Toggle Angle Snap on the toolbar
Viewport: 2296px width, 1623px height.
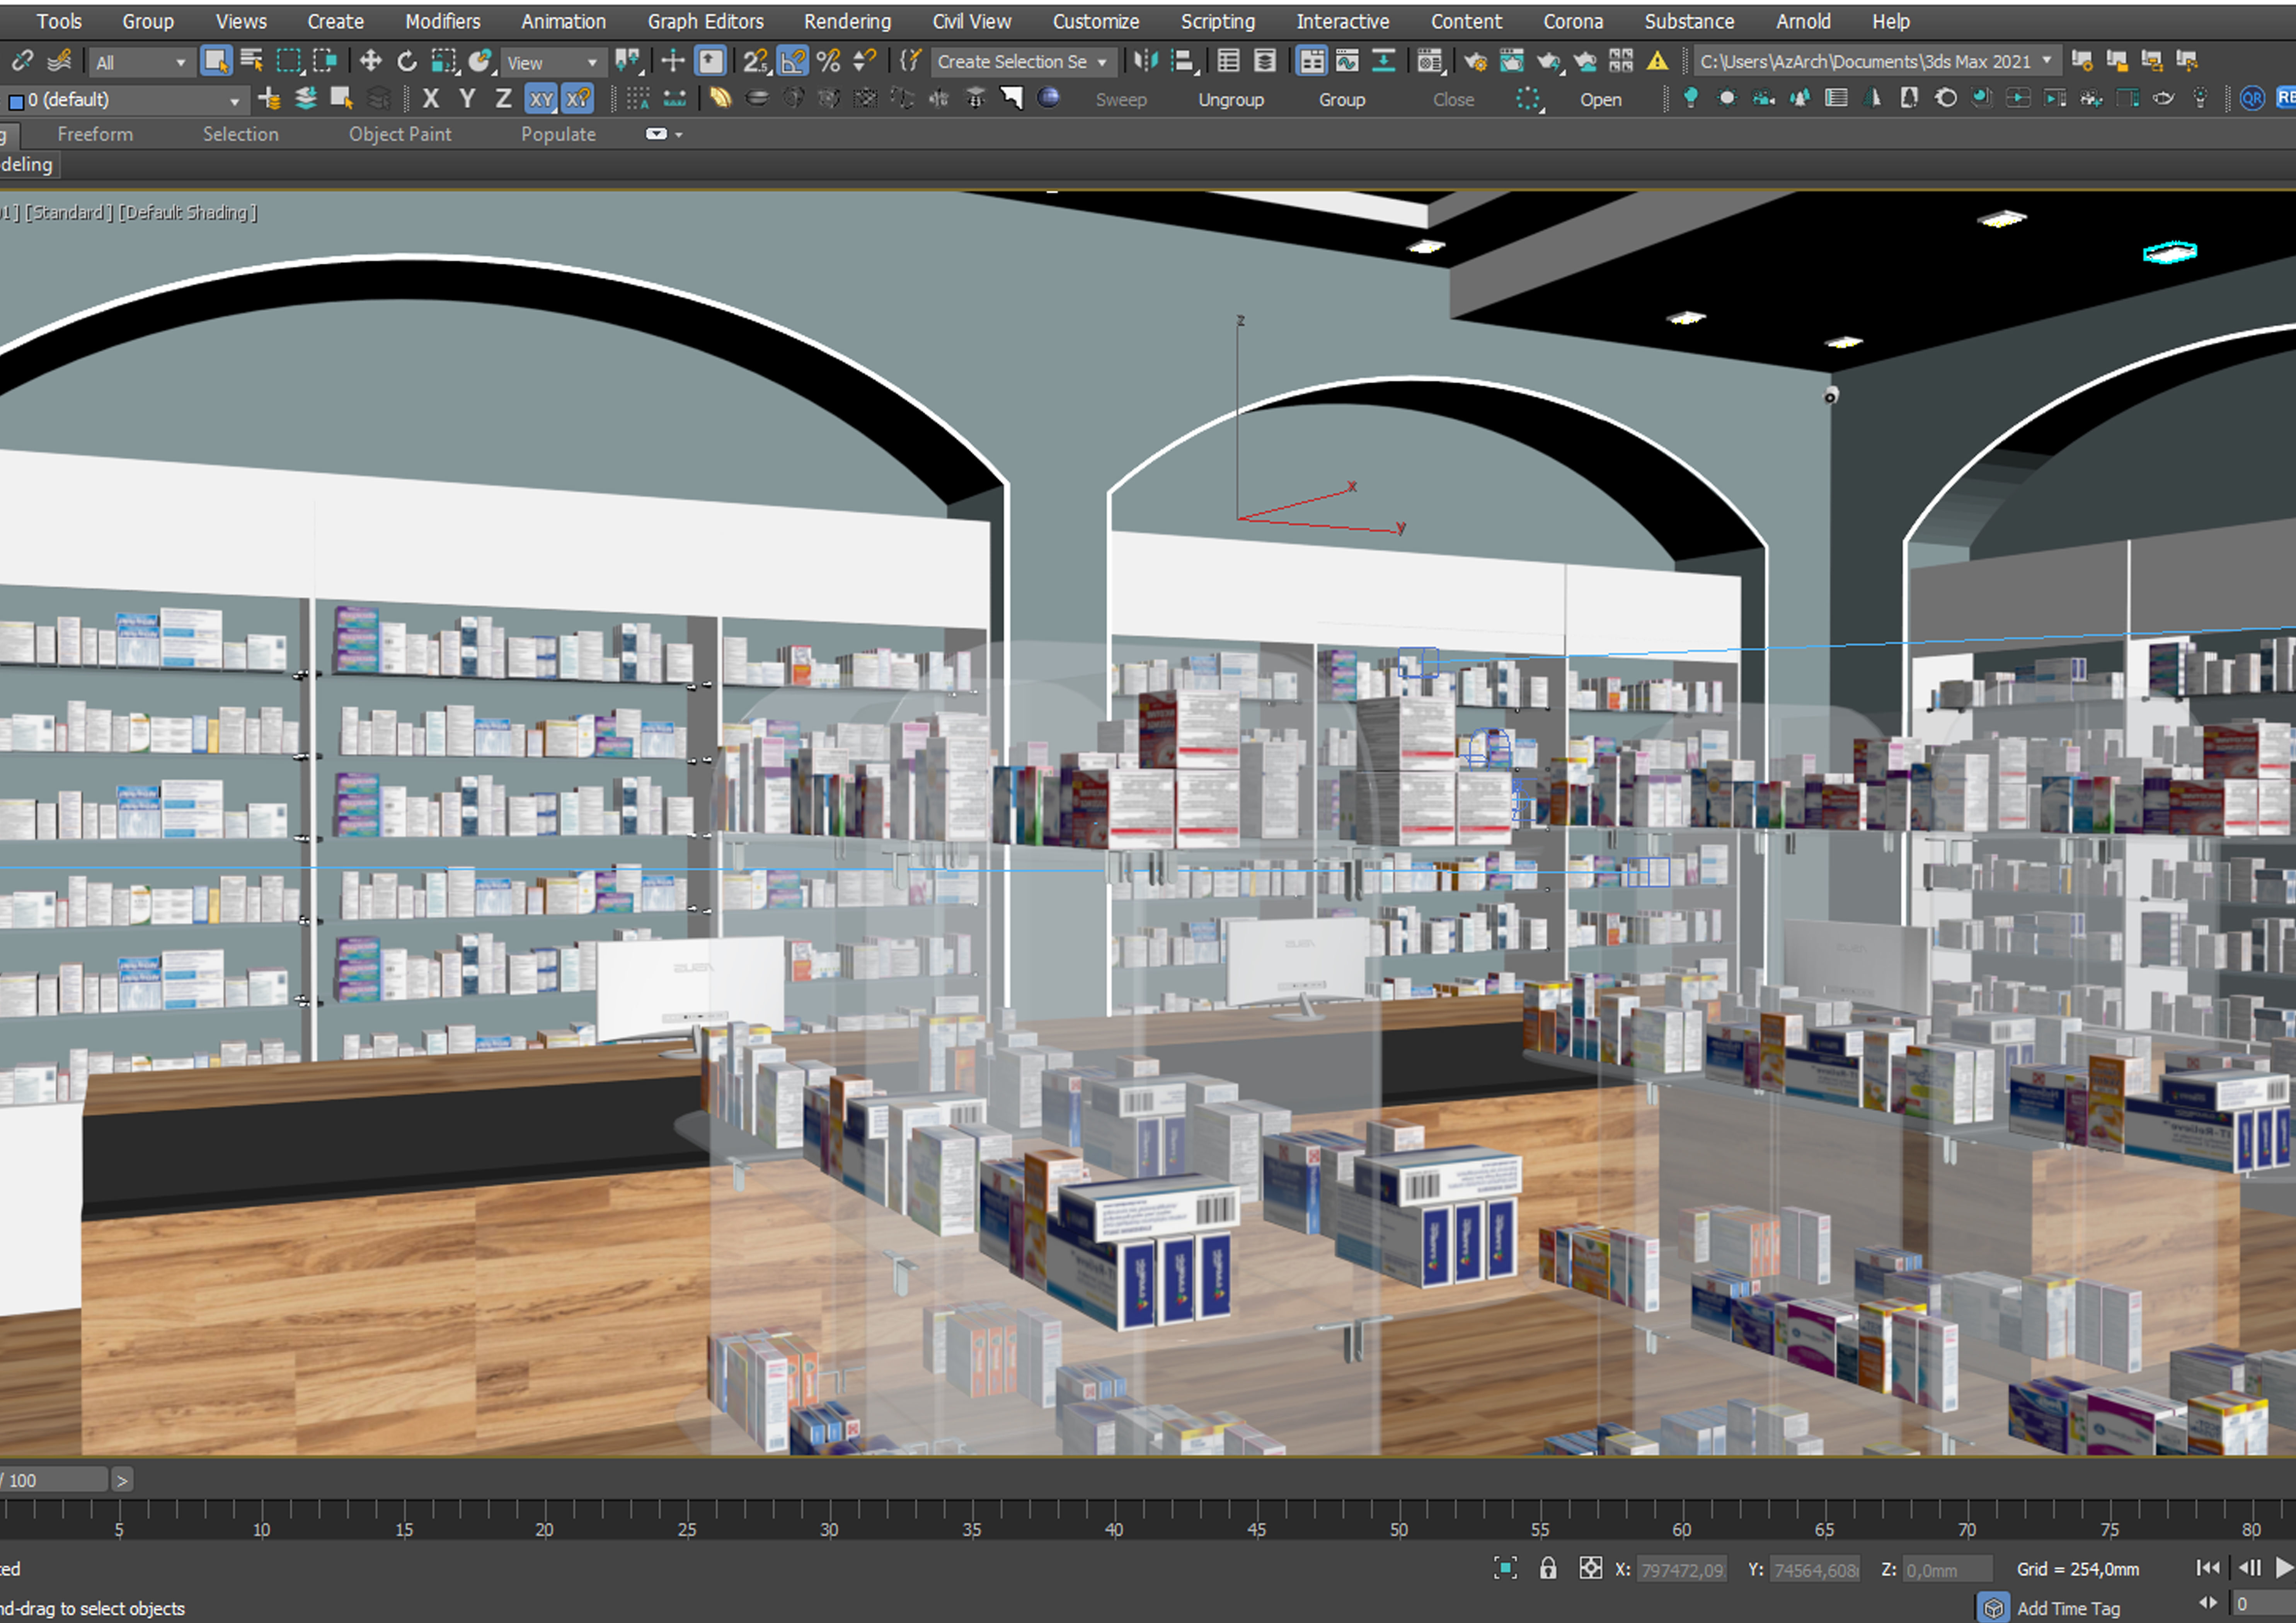point(792,61)
